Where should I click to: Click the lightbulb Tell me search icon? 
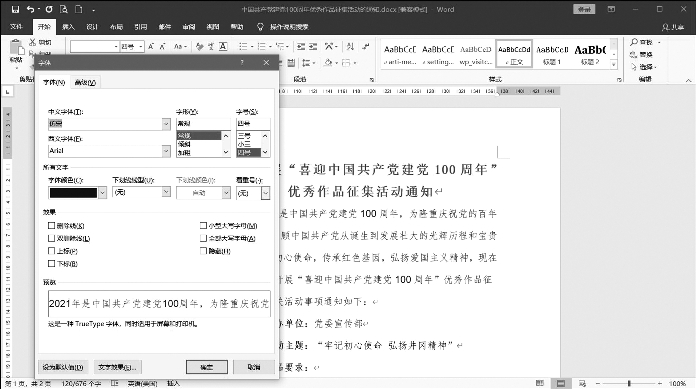[x=261, y=27]
